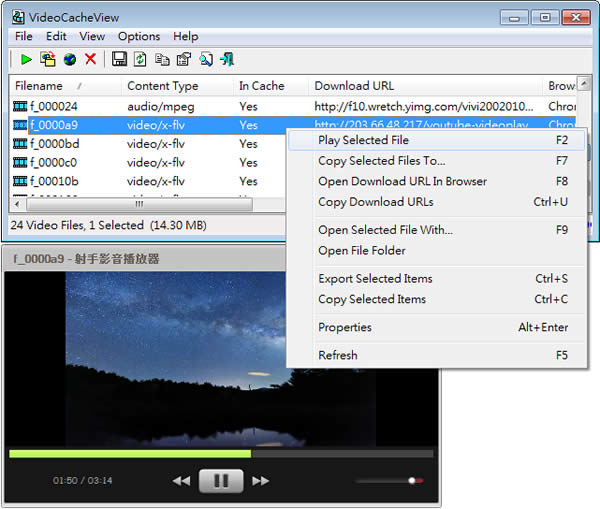Click the rewind button in player
Viewport: 600px width, 509px height.
pos(181,481)
